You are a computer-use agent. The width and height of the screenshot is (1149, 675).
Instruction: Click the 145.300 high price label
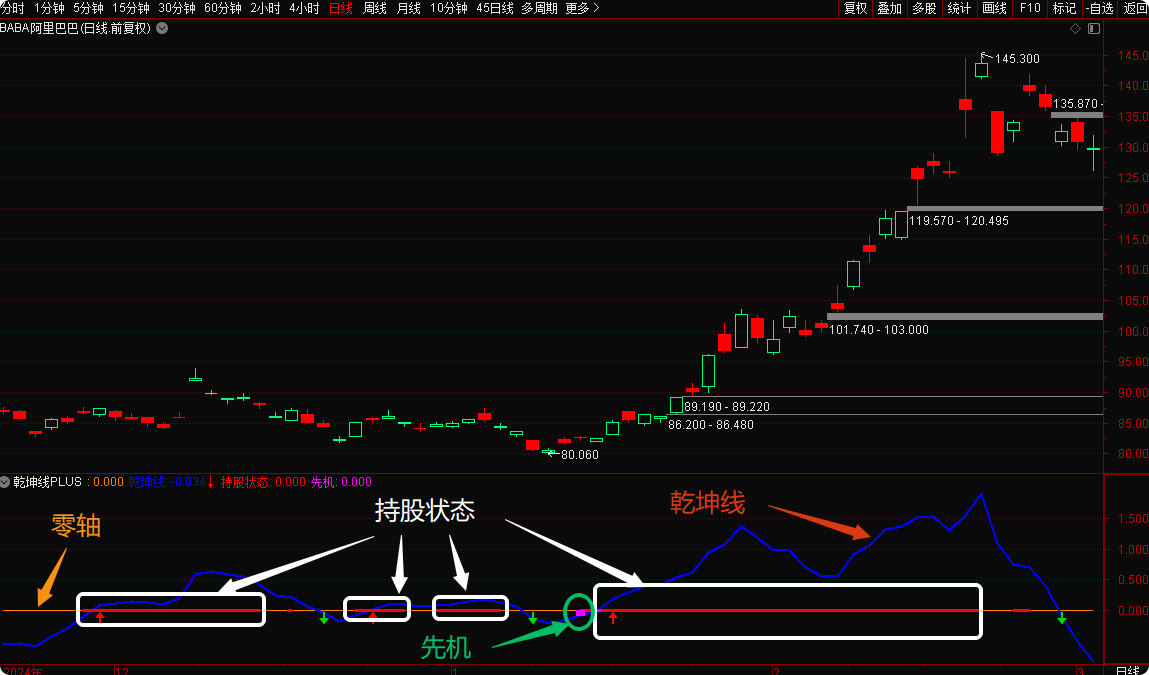coord(1017,59)
